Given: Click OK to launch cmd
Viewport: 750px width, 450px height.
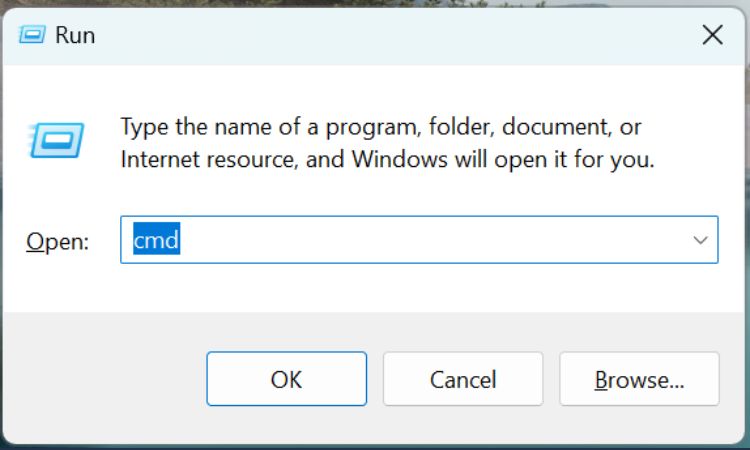Looking at the screenshot, I should tap(287, 379).
